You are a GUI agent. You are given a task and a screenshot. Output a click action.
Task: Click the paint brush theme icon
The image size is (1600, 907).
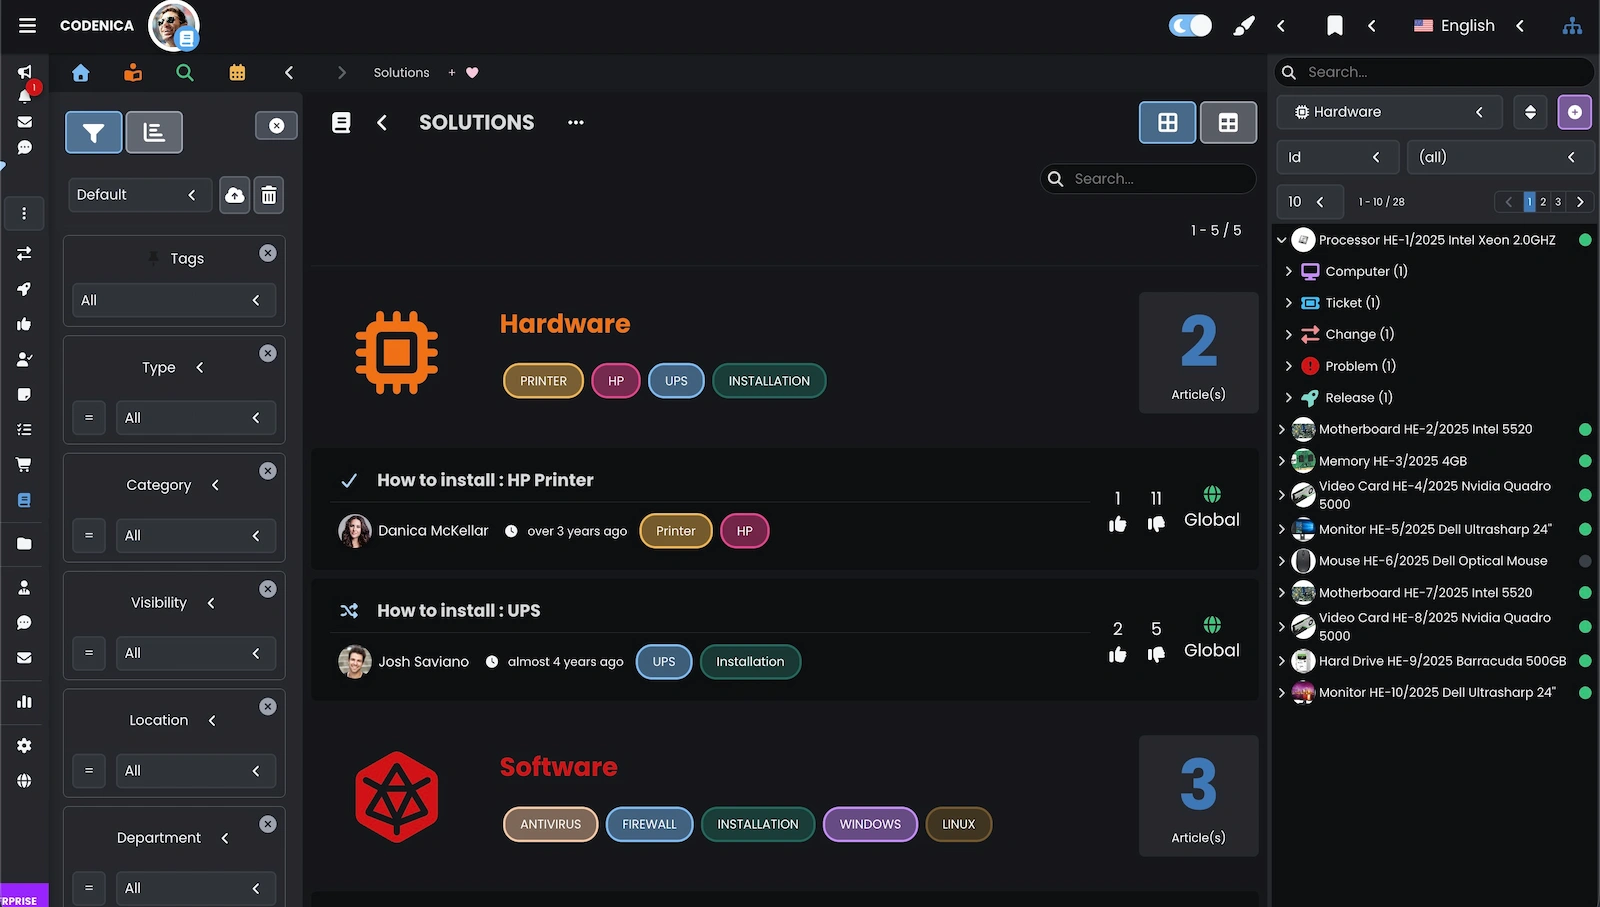pyautogui.click(x=1243, y=26)
